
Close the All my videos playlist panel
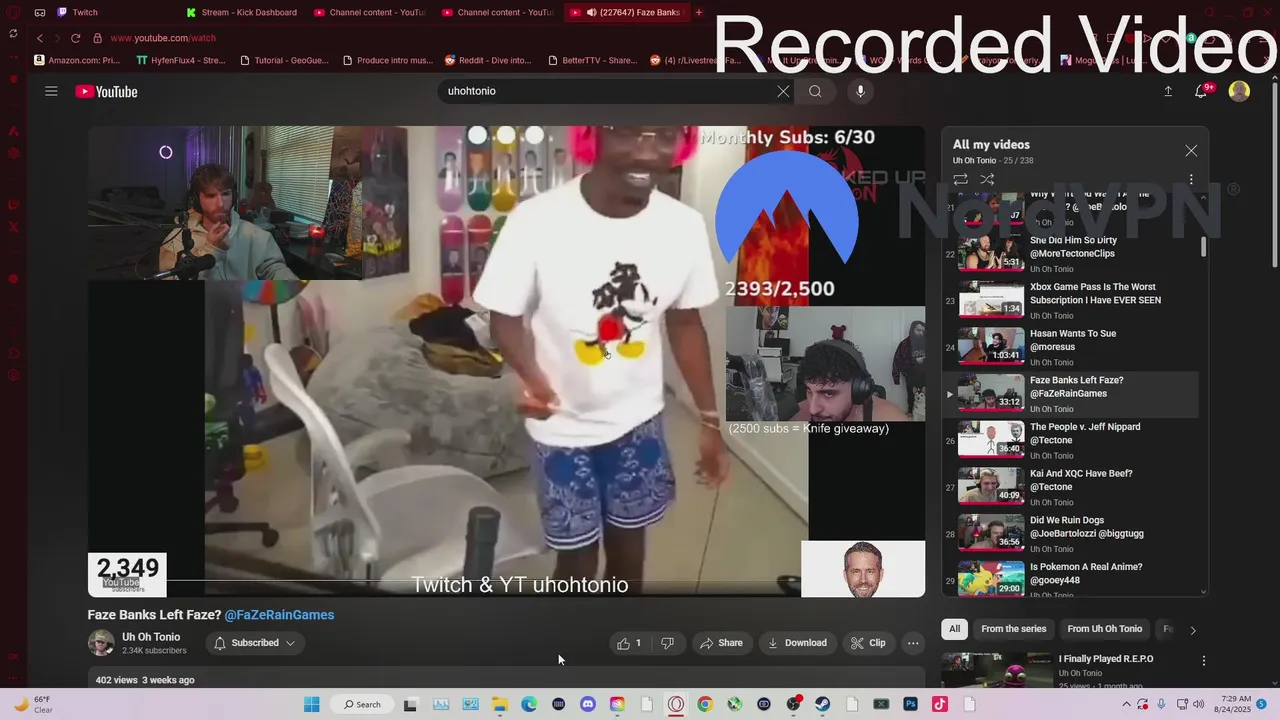(x=1191, y=151)
